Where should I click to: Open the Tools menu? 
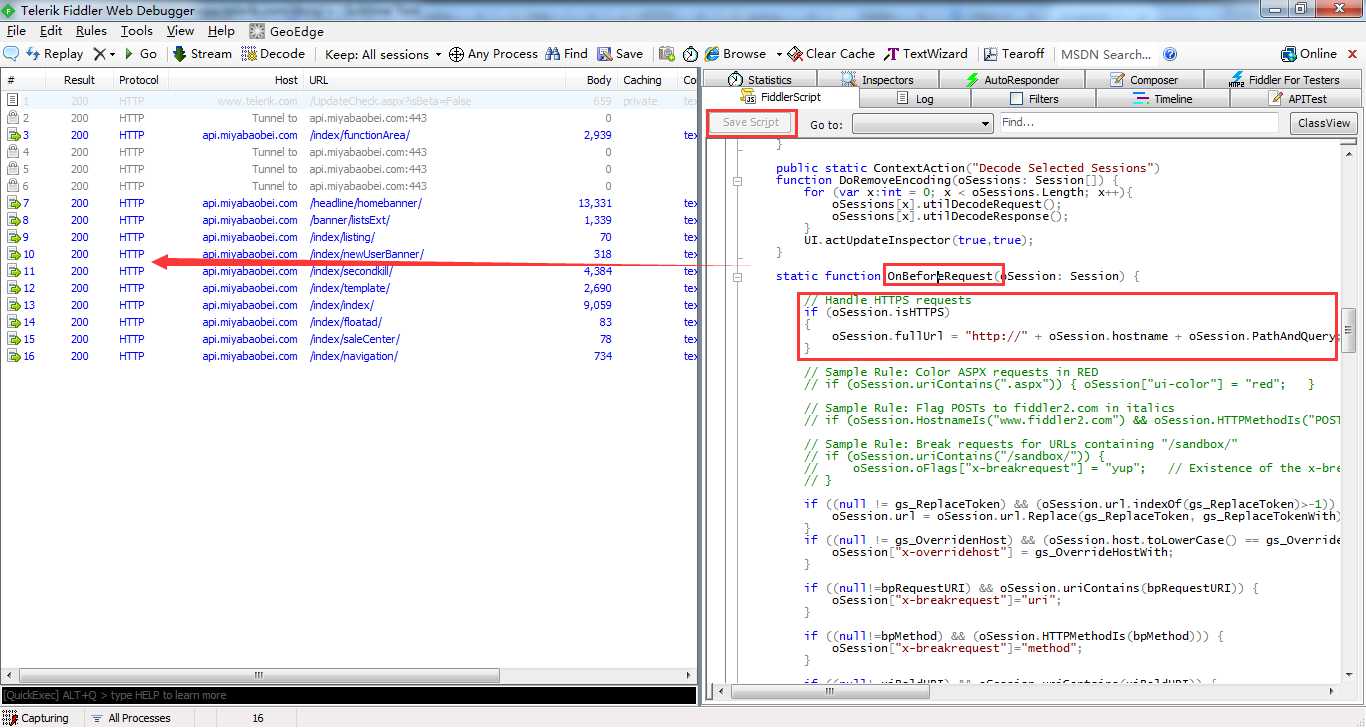point(137,31)
